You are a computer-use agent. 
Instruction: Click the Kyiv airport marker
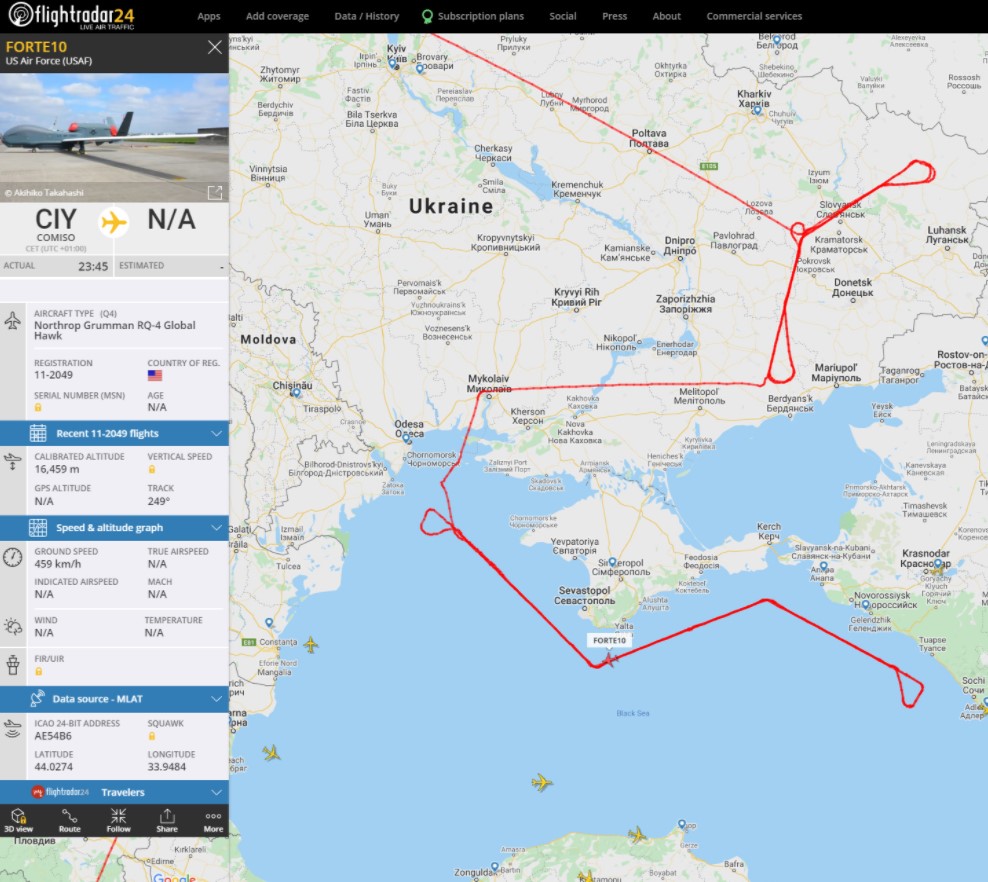point(393,63)
